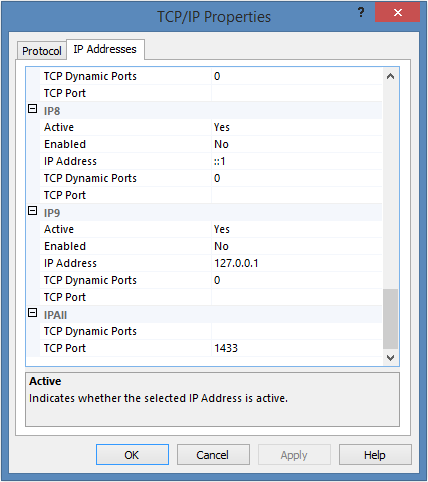Click the scroll up arrow
The image size is (428, 482).
[x=390, y=76]
